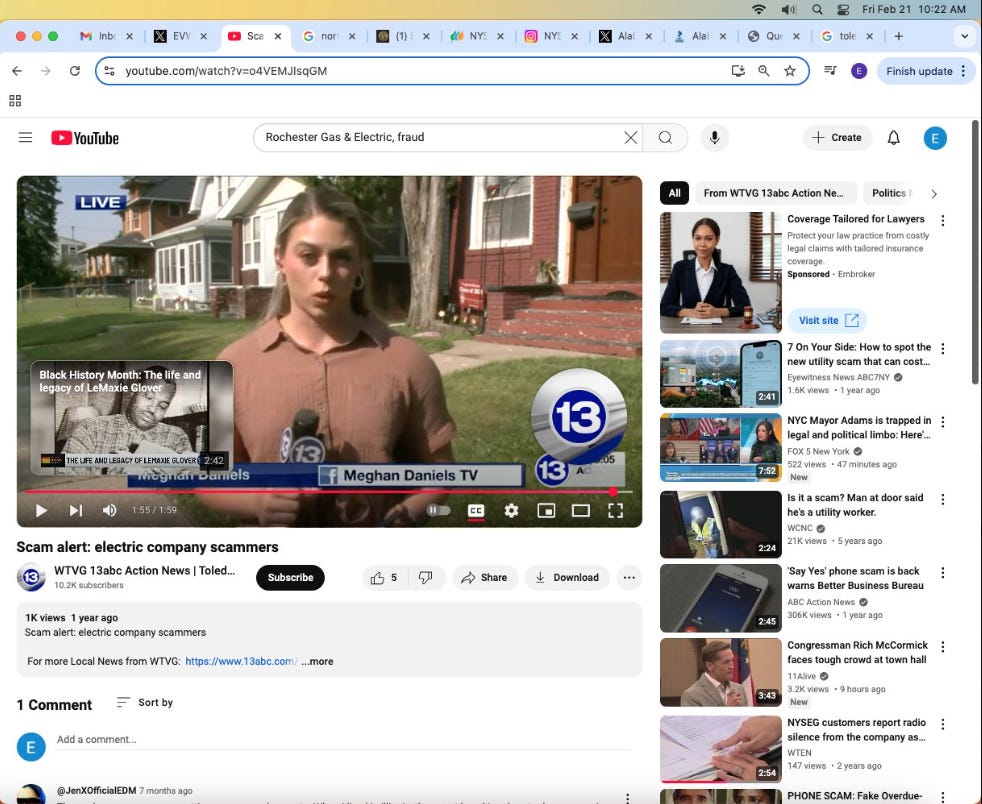Click Add a comment field
This screenshot has height=804, width=982.
[344, 740]
